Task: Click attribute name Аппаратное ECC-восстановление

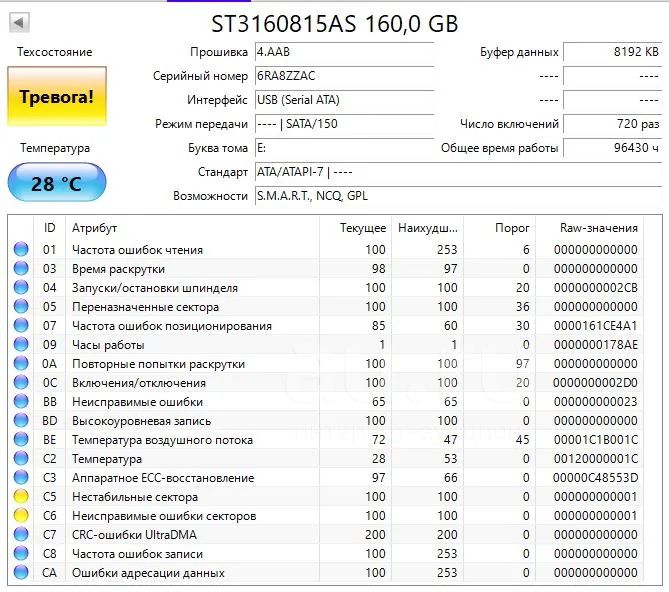Action: pos(163,478)
